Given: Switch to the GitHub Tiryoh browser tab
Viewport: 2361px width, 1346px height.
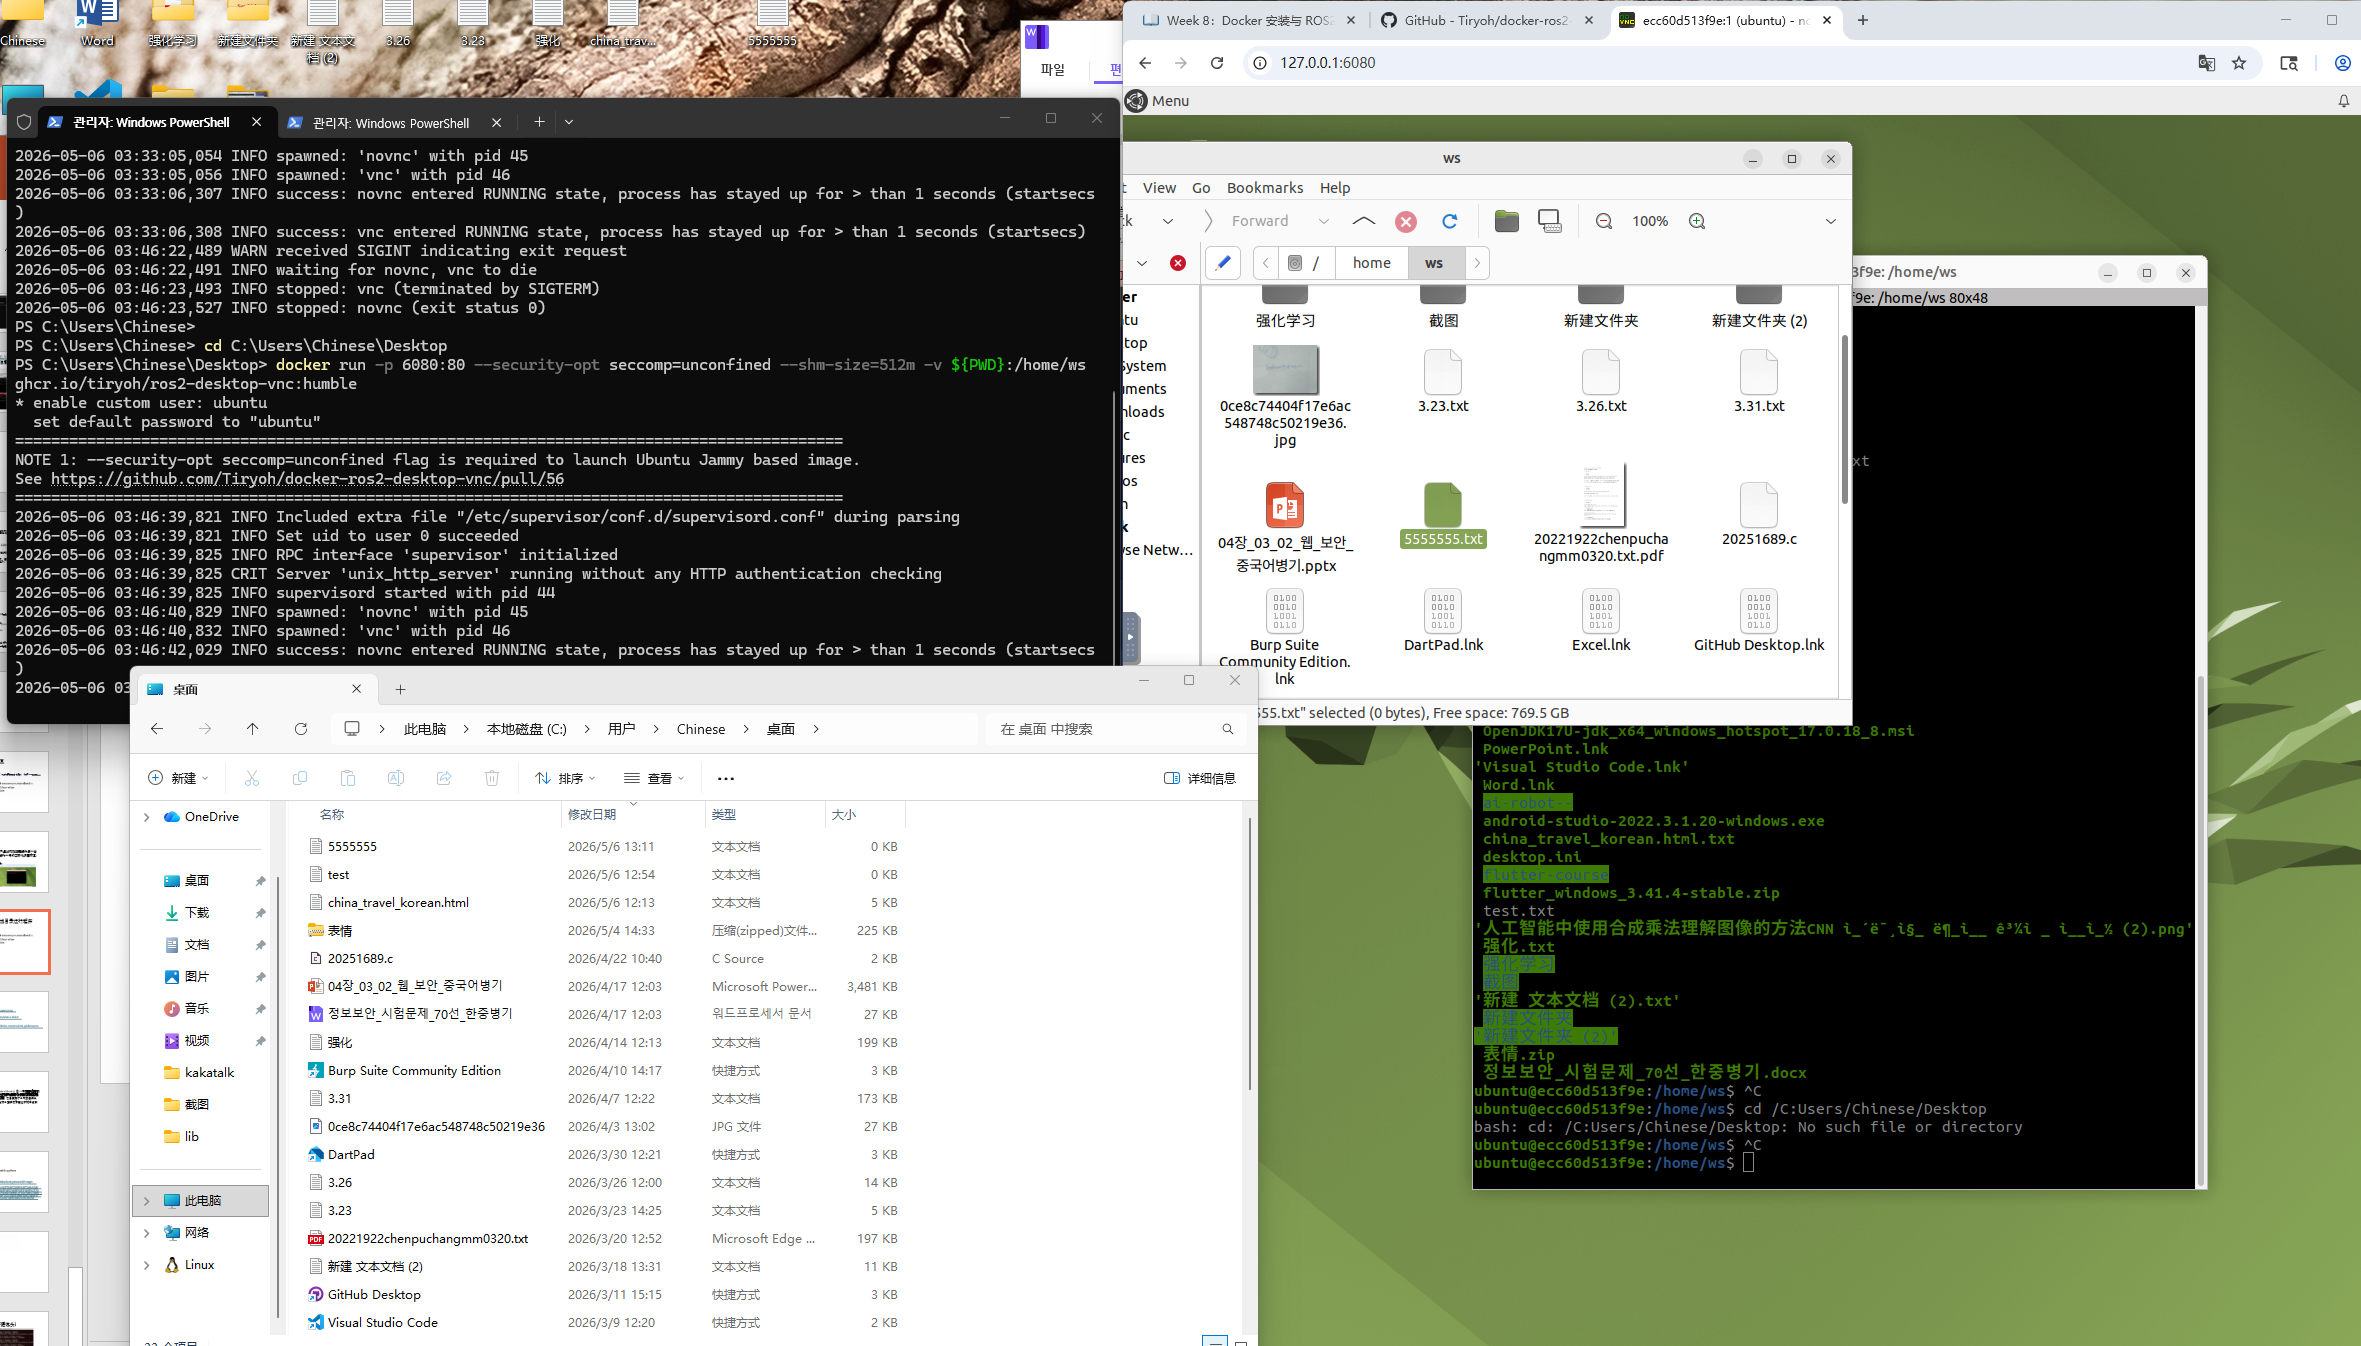Looking at the screenshot, I should tap(1485, 20).
